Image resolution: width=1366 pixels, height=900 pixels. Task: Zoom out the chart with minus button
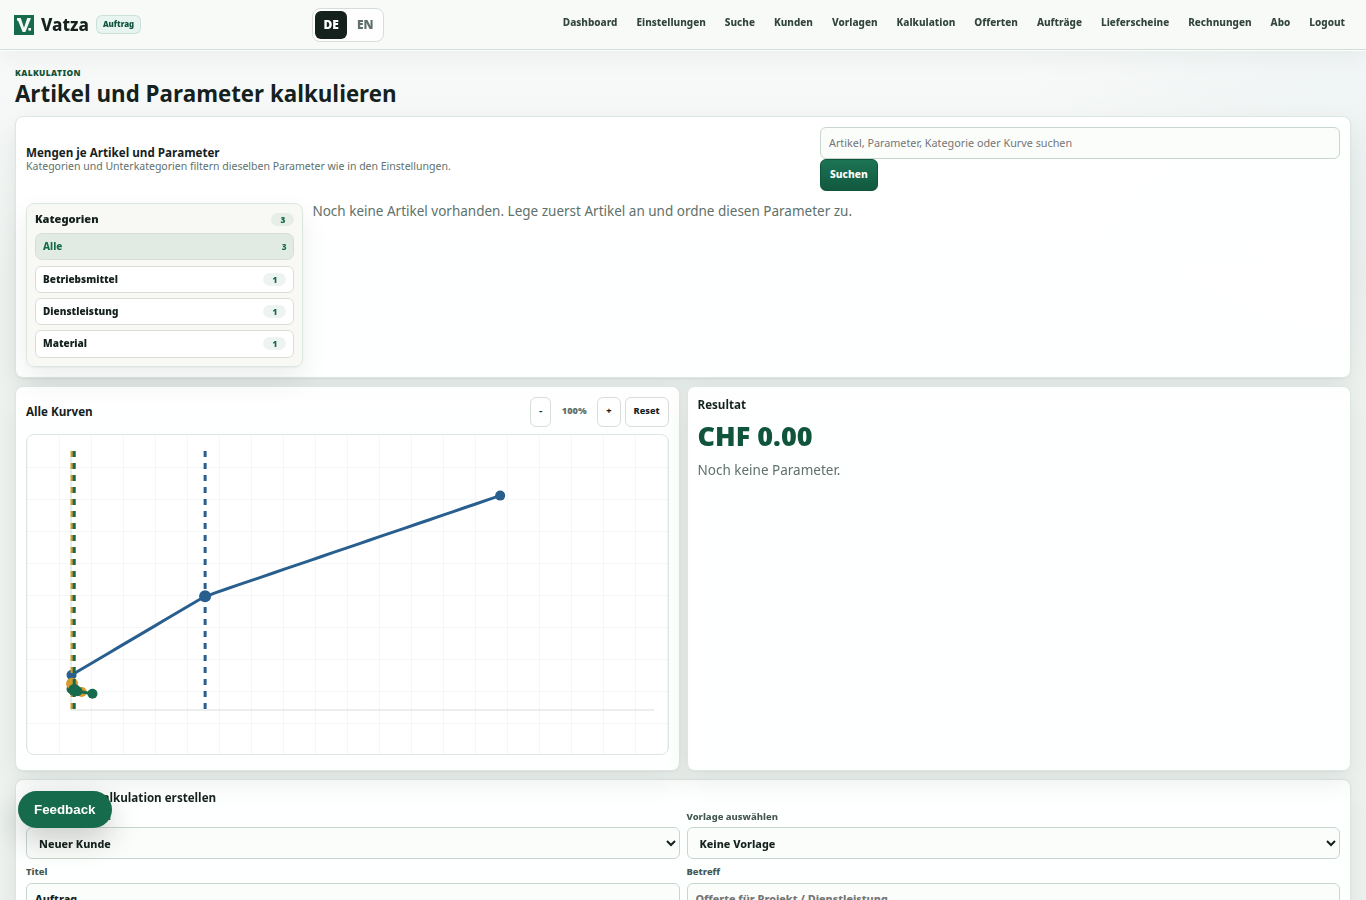click(541, 412)
